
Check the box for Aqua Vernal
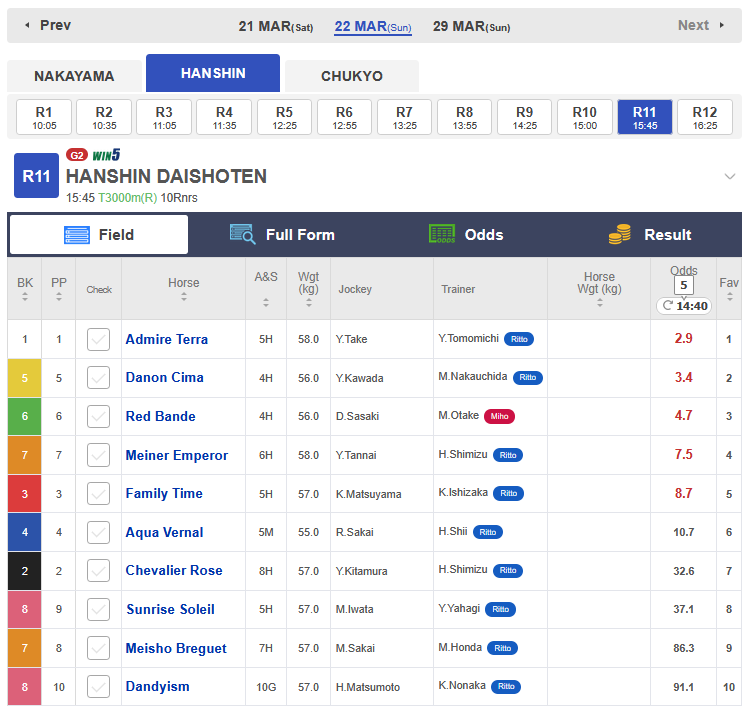point(98,532)
